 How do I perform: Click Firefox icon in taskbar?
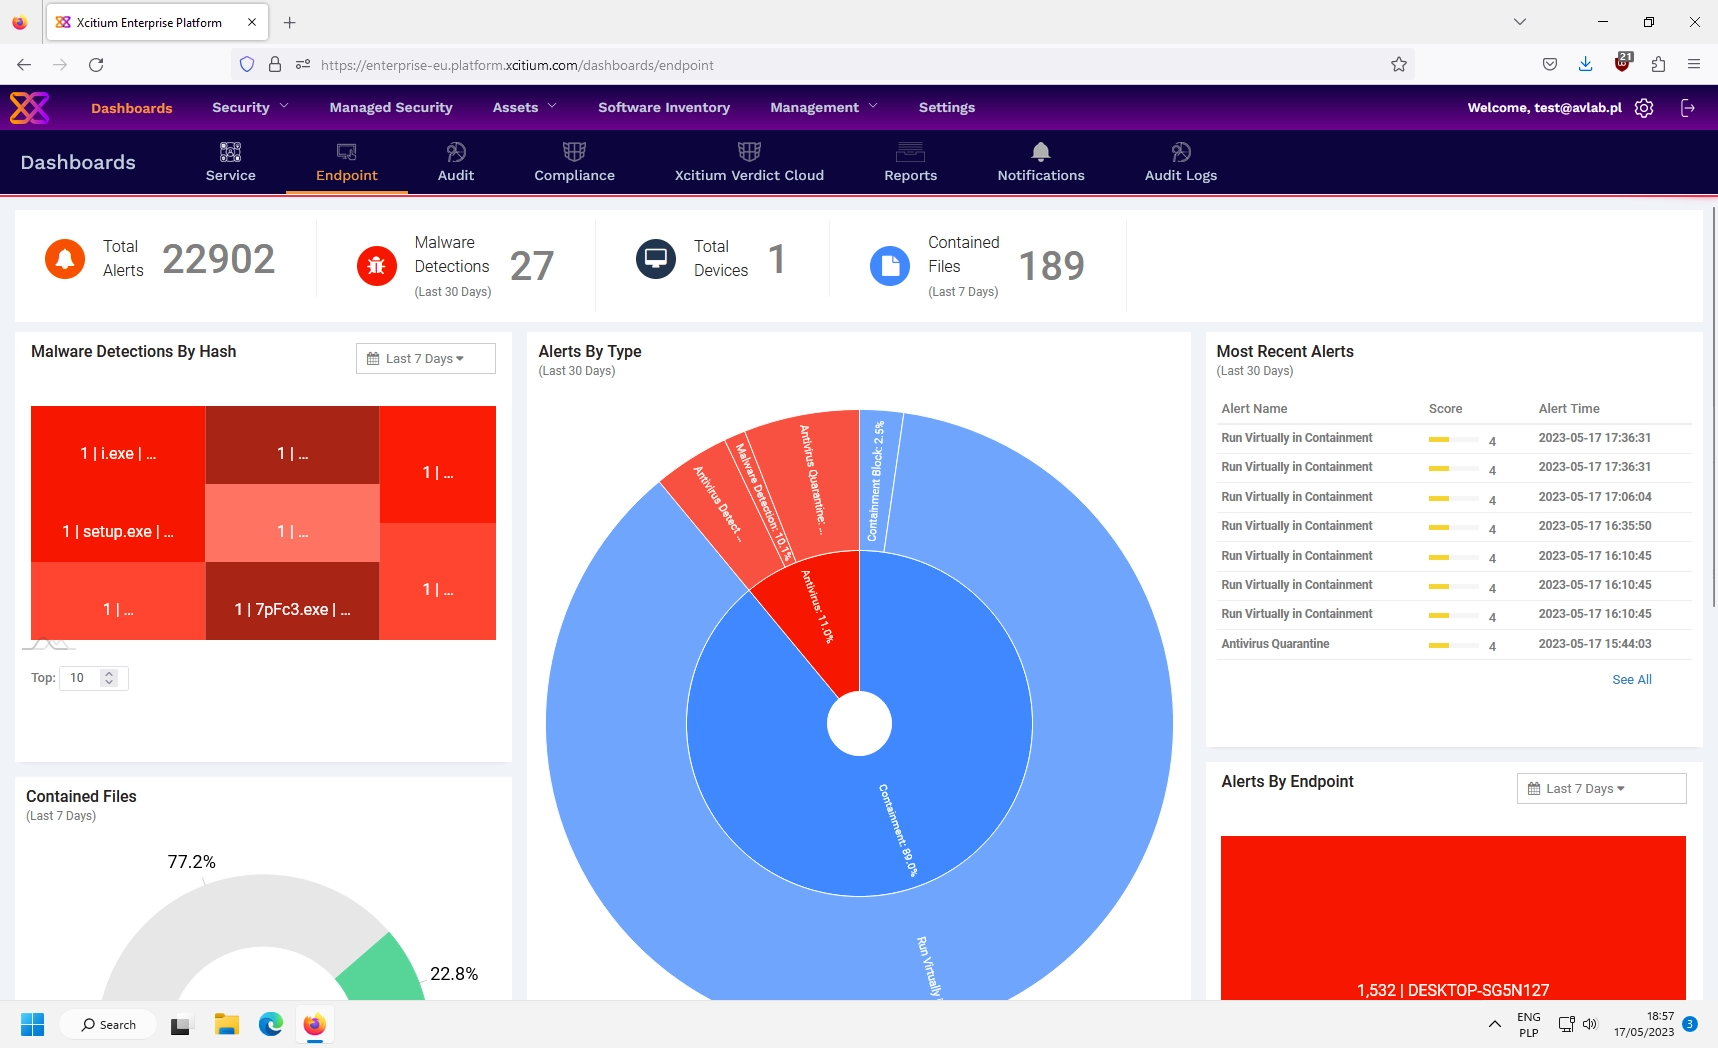pyautogui.click(x=315, y=1025)
